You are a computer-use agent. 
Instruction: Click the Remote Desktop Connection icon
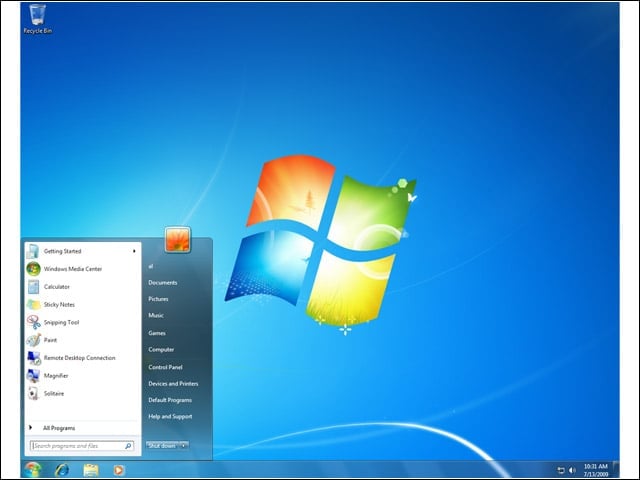pos(33,358)
